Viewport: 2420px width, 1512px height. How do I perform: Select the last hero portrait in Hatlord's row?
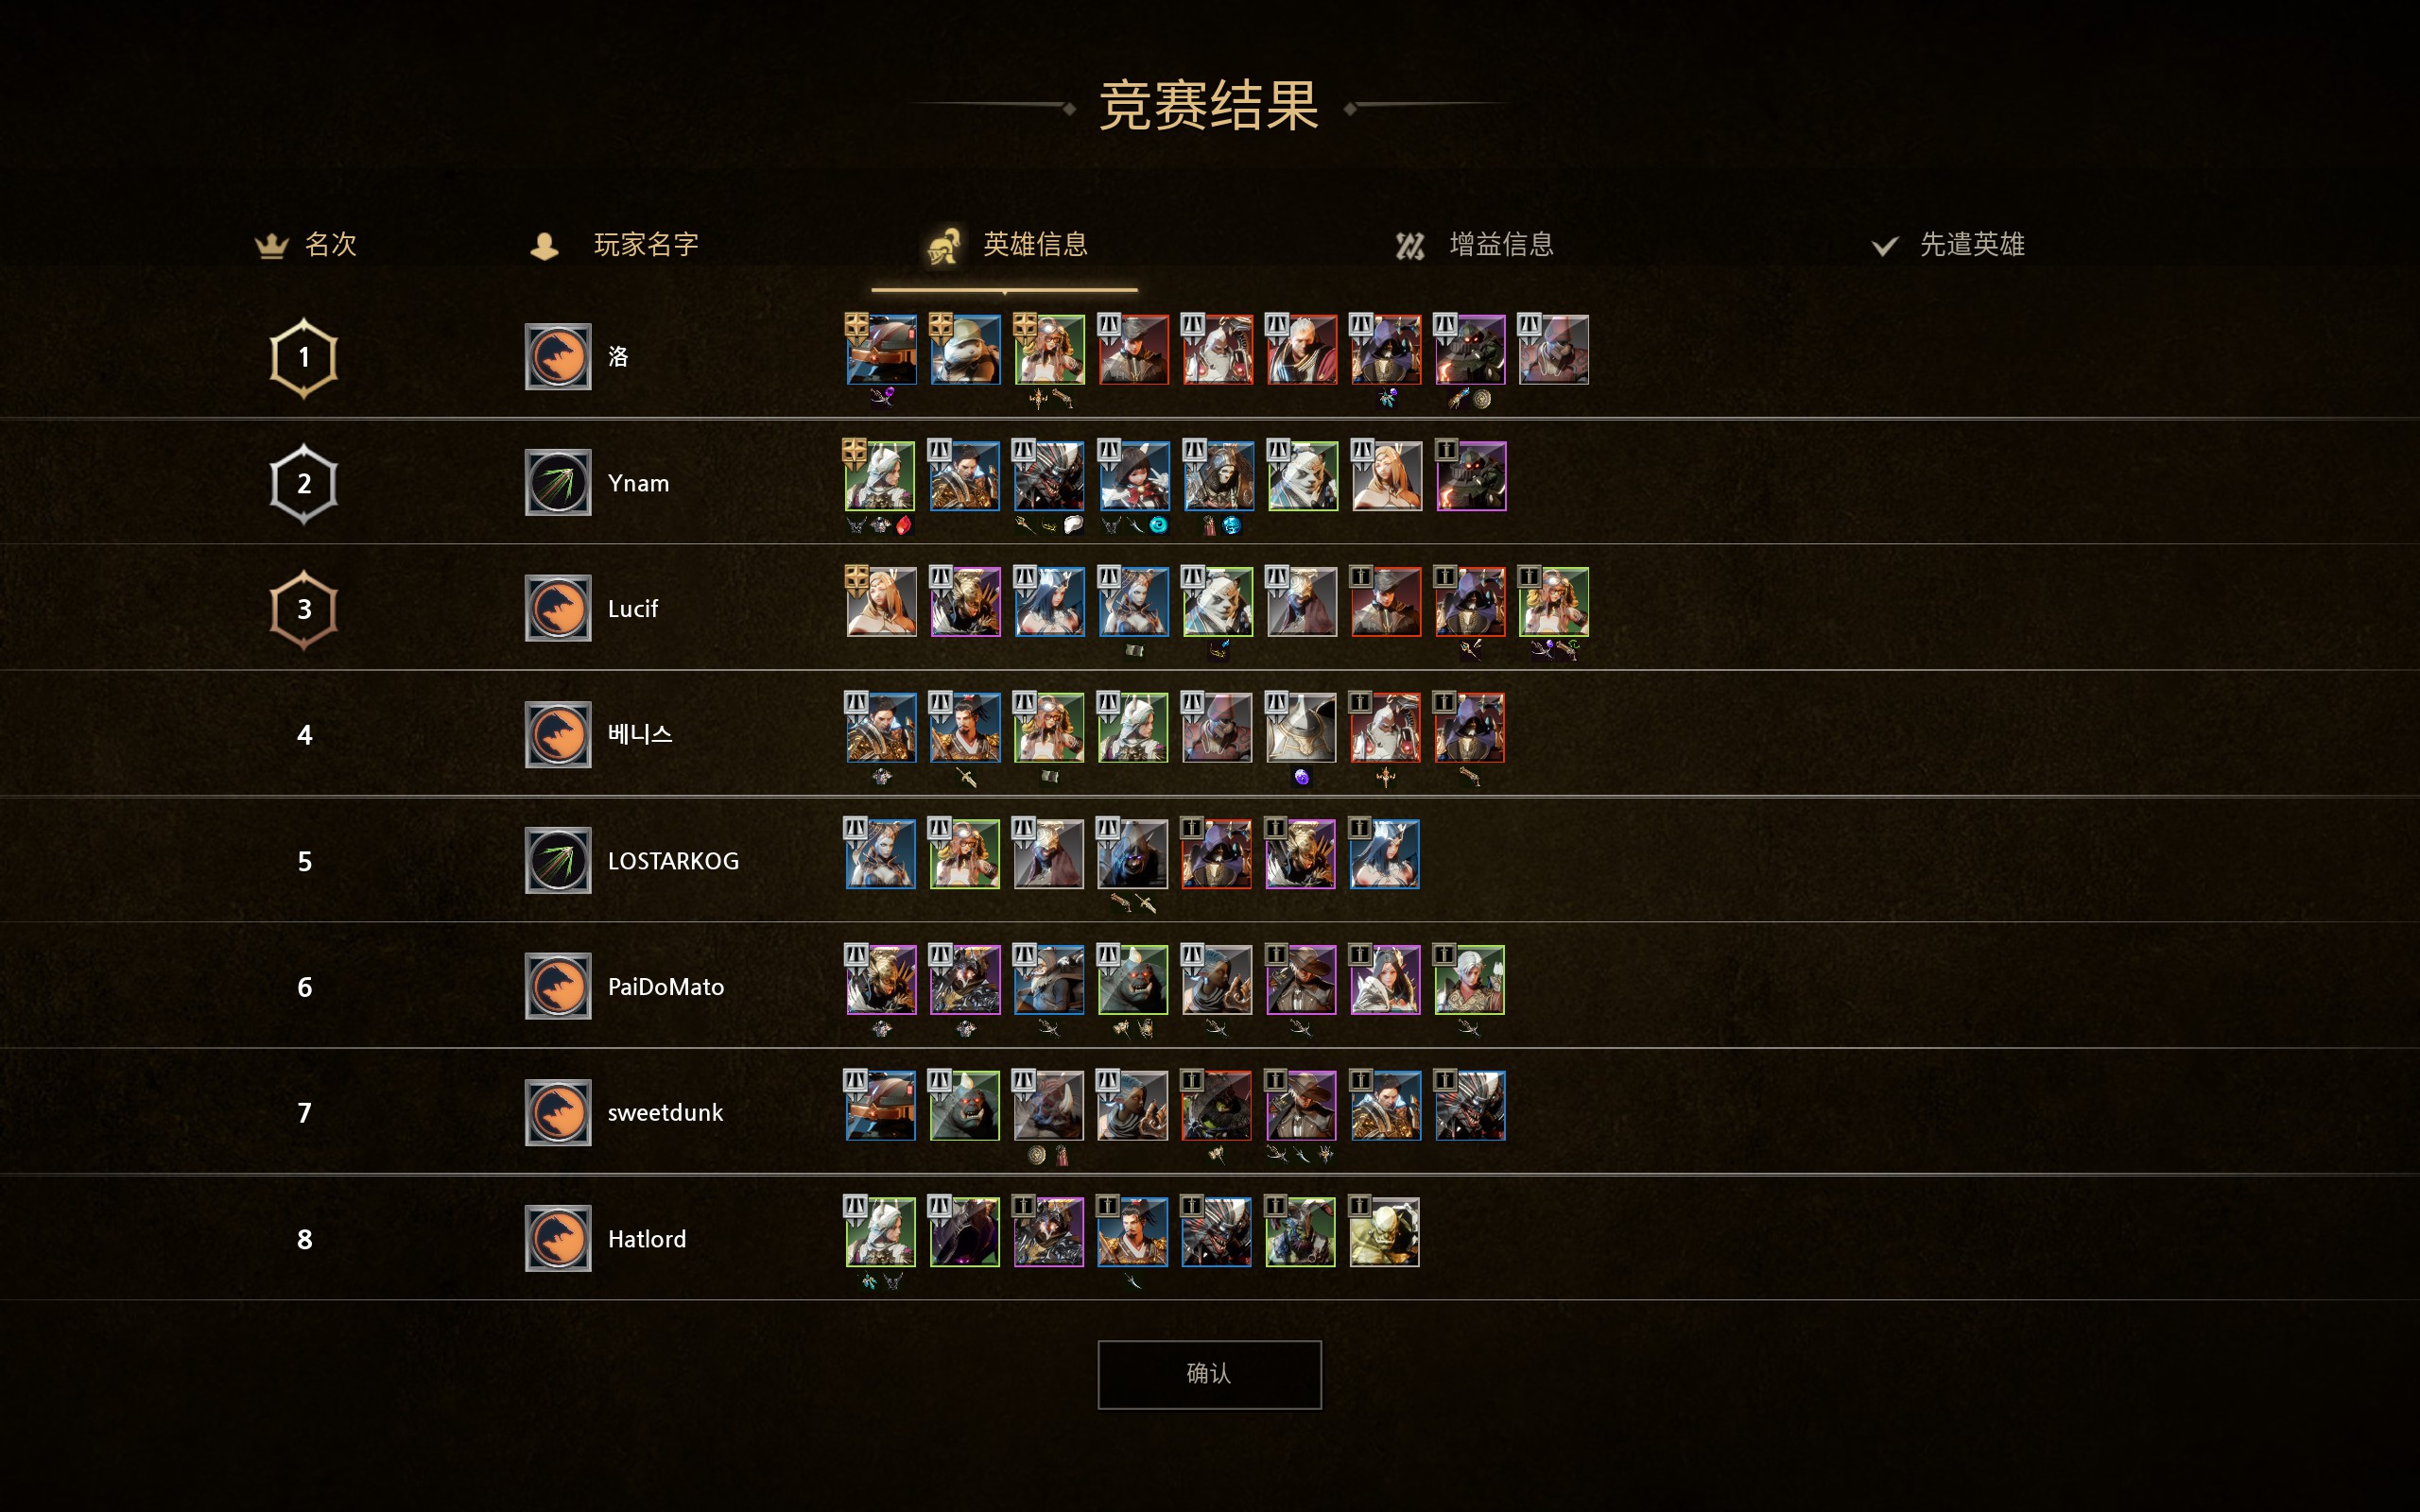coord(1385,1232)
